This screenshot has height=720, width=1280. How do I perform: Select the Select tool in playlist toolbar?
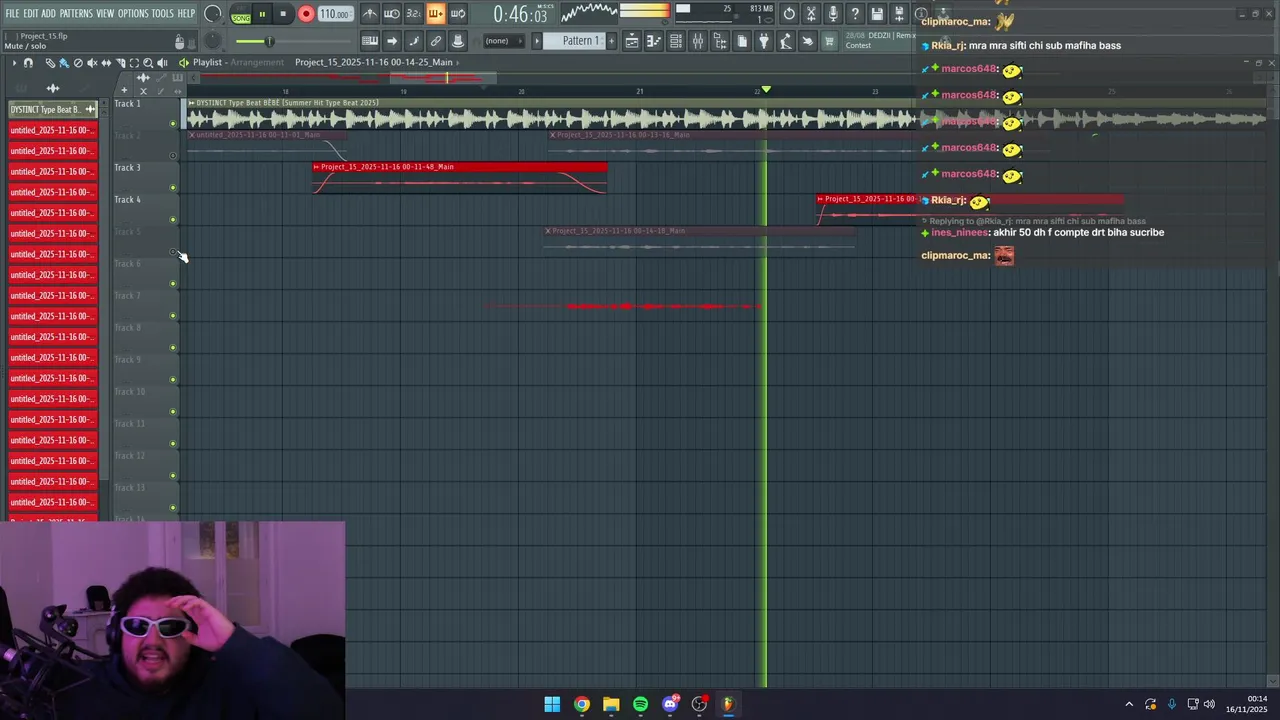(x=134, y=63)
